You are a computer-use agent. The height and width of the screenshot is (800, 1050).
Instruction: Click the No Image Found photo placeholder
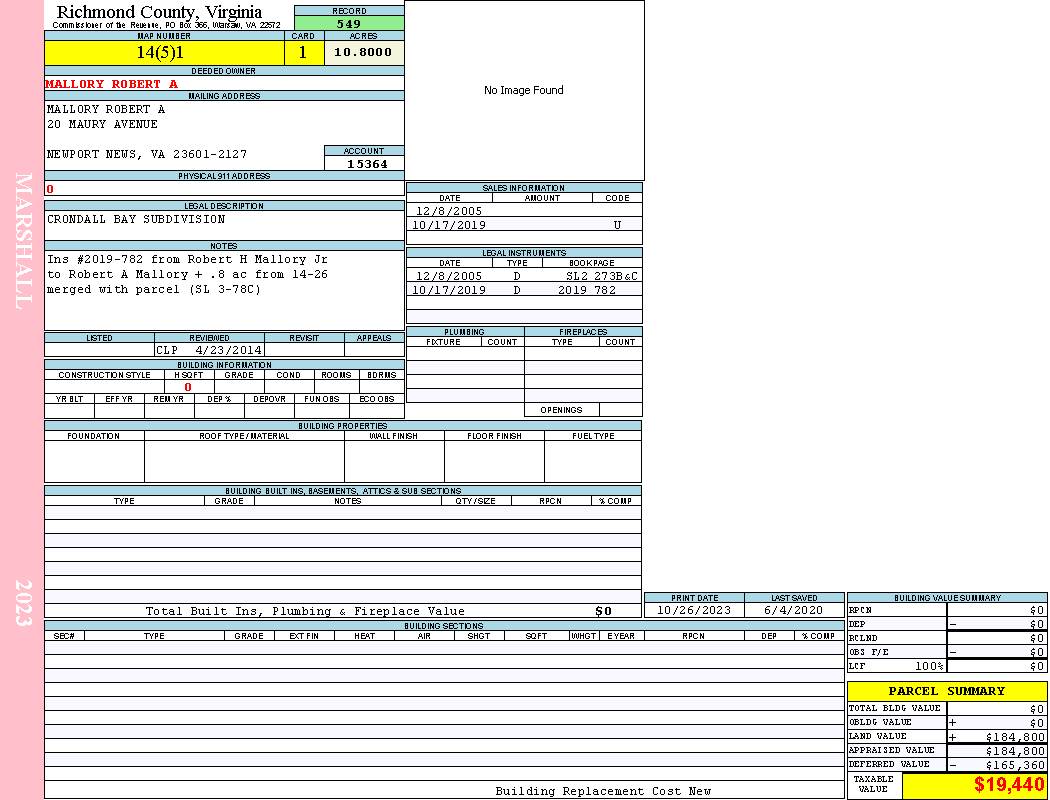point(524,90)
